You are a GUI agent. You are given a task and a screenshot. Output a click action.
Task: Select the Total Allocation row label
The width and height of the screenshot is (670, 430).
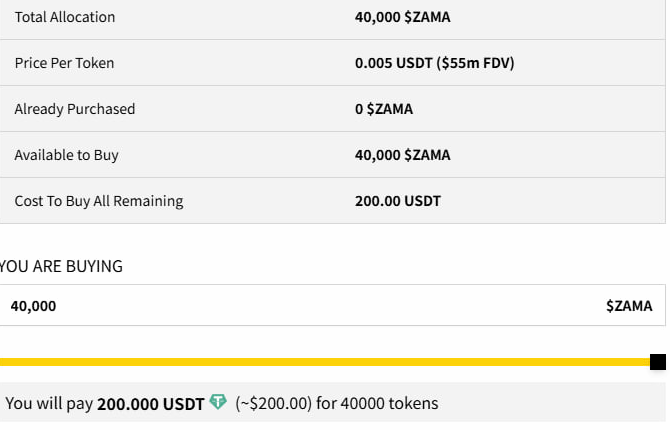click(x=65, y=17)
